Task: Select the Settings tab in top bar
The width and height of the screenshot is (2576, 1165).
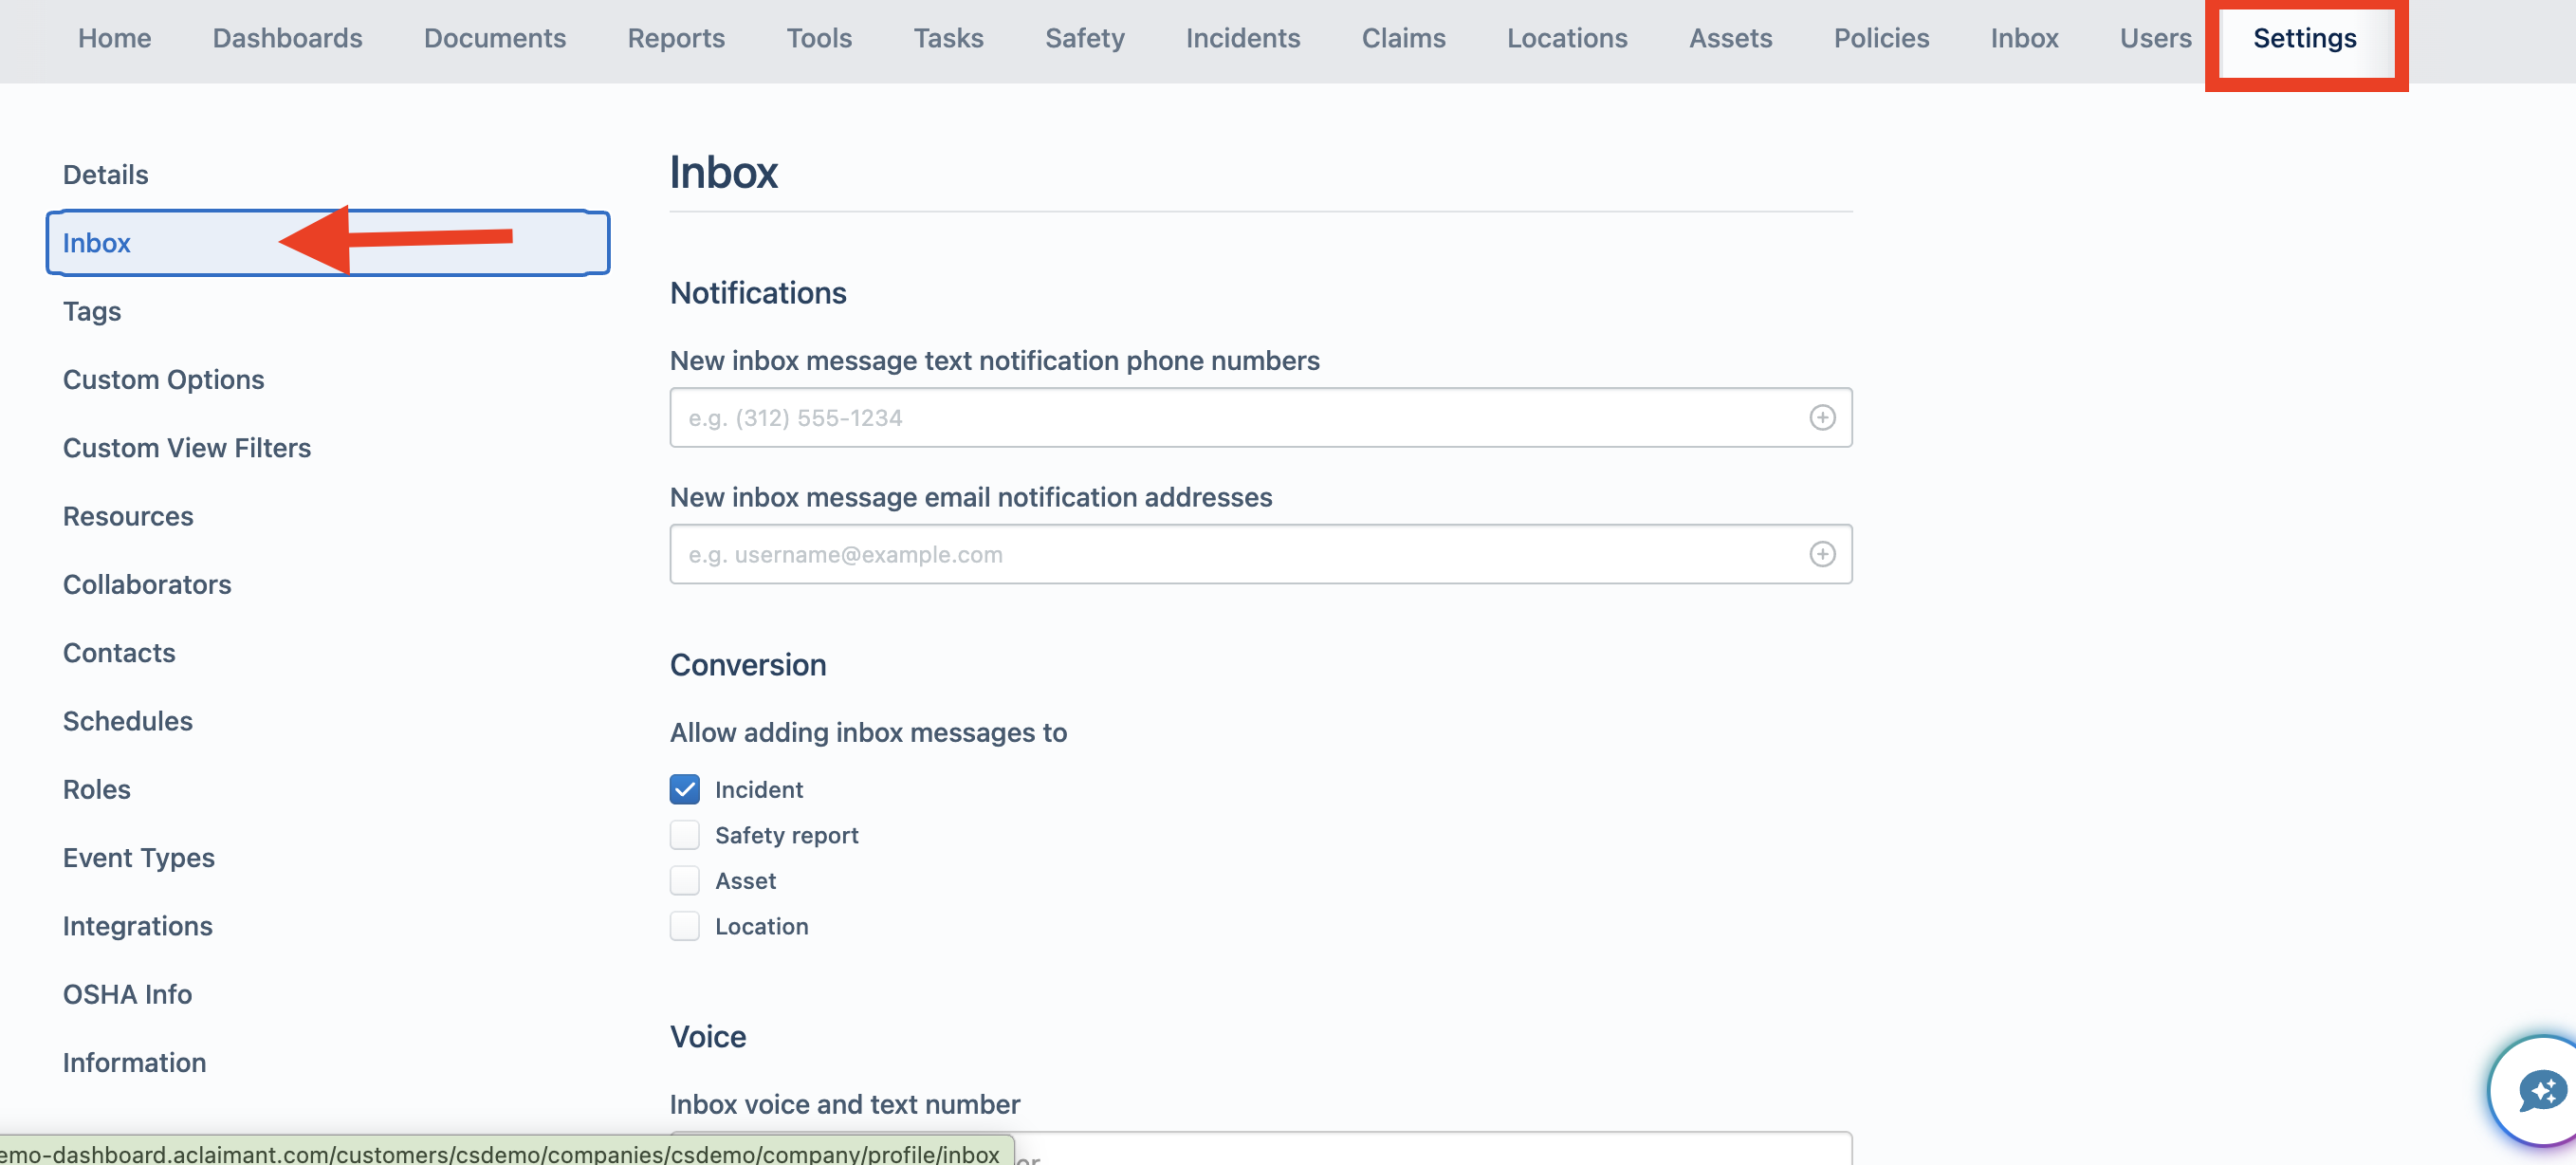Action: (2304, 38)
